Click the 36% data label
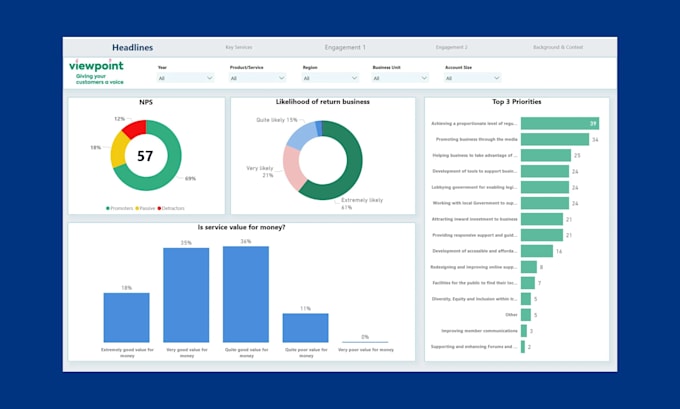Screen dimensions: 680x409 point(246,241)
